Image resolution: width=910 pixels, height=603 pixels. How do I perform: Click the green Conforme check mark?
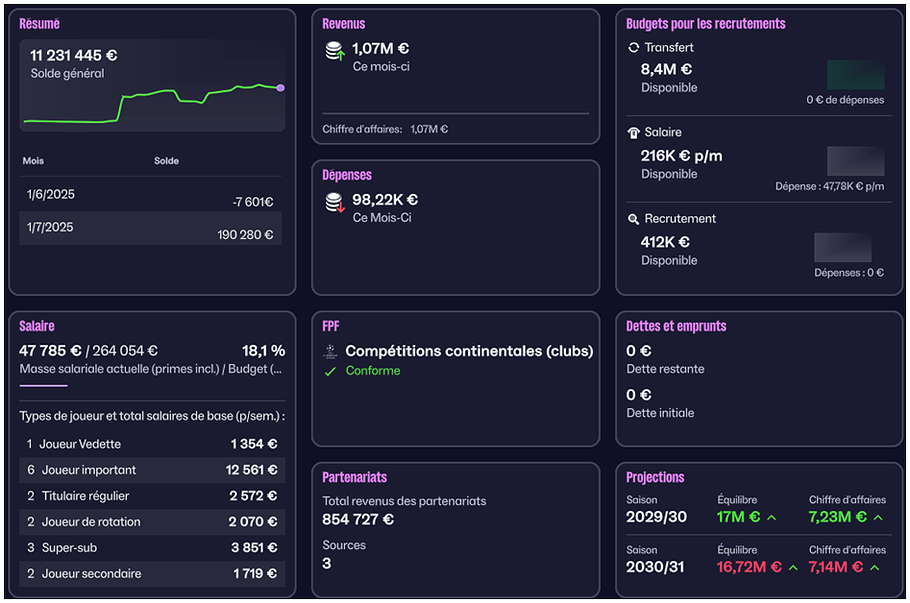(x=331, y=371)
